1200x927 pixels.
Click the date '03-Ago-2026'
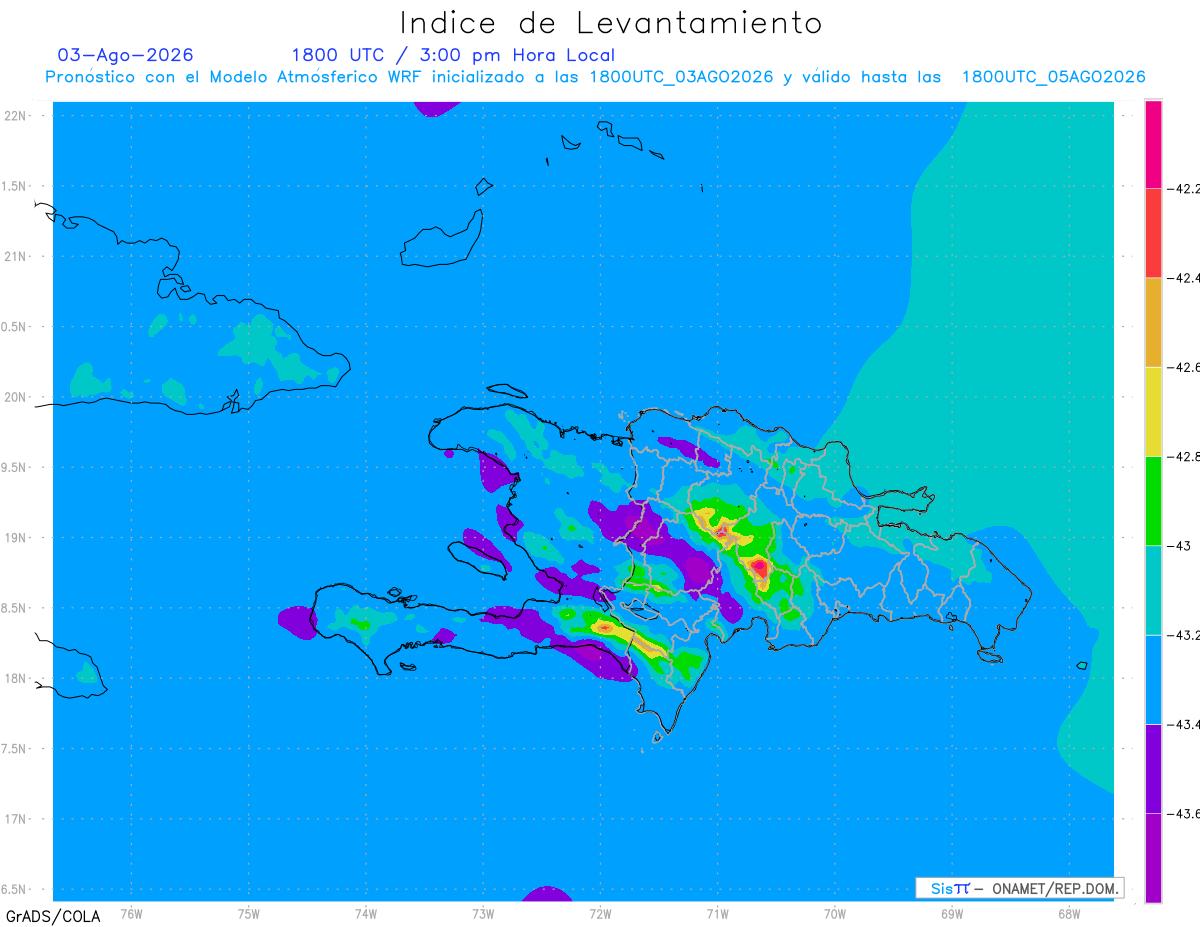pos(125,55)
